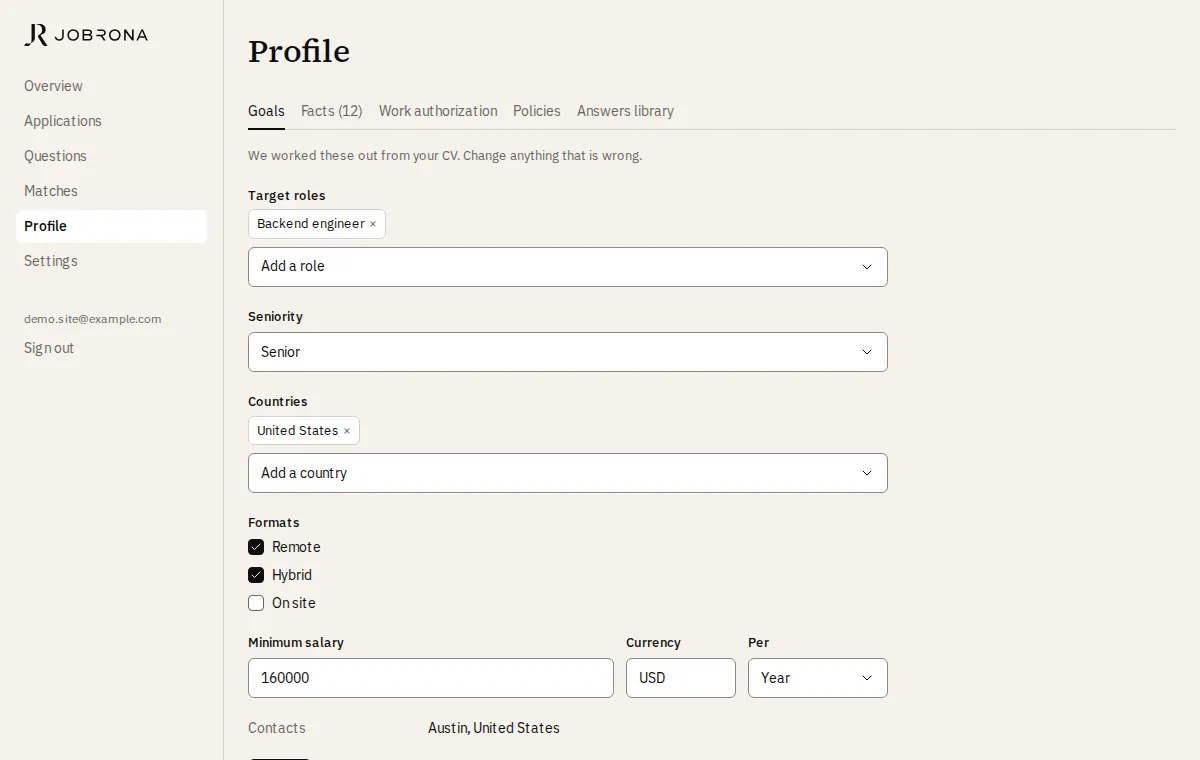This screenshot has width=1200, height=760.
Task: Click the Minimum salary input field
Action: click(x=431, y=678)
